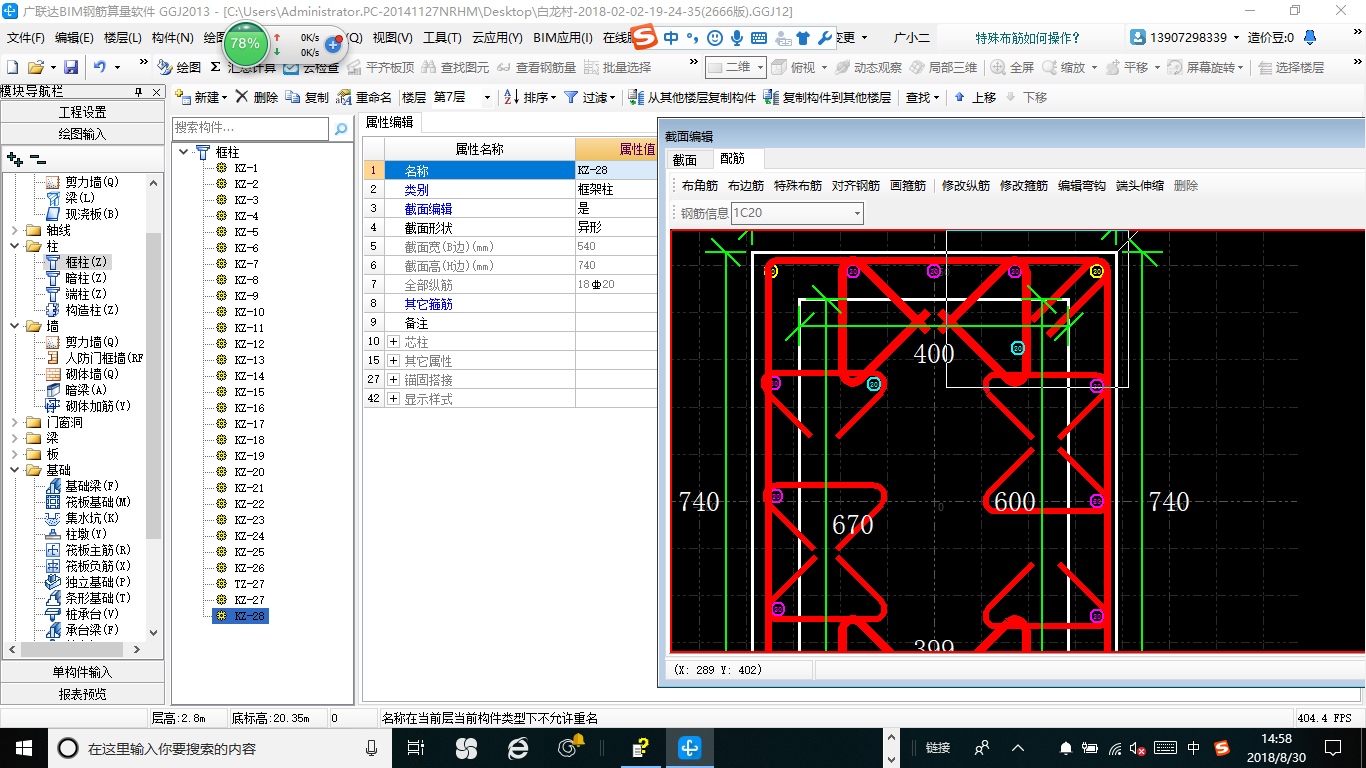
Task: Click 从其他楼层复制构件
Action: [x=692, y=98]
